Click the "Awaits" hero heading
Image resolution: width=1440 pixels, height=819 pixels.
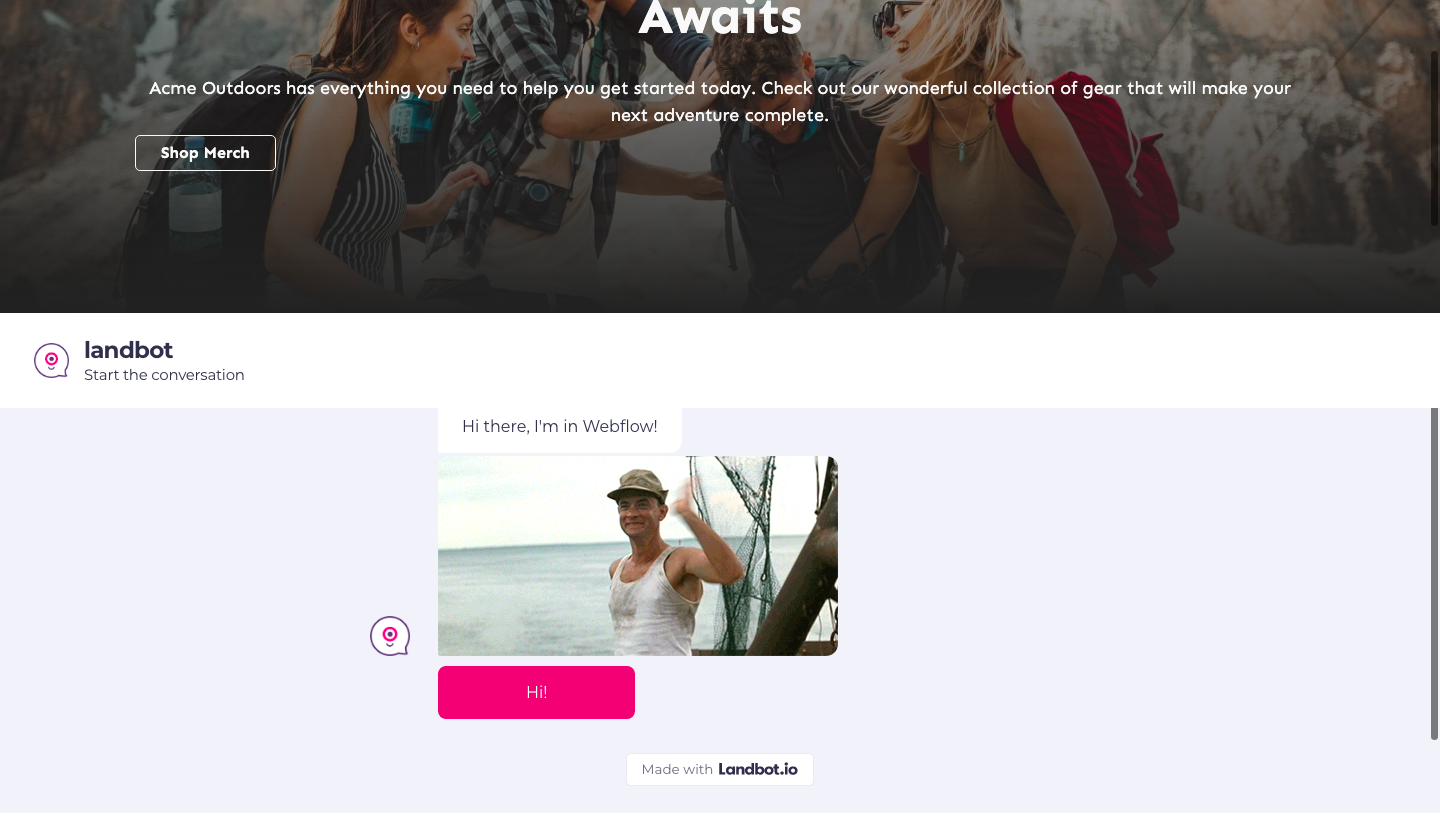tap(720, 18)
